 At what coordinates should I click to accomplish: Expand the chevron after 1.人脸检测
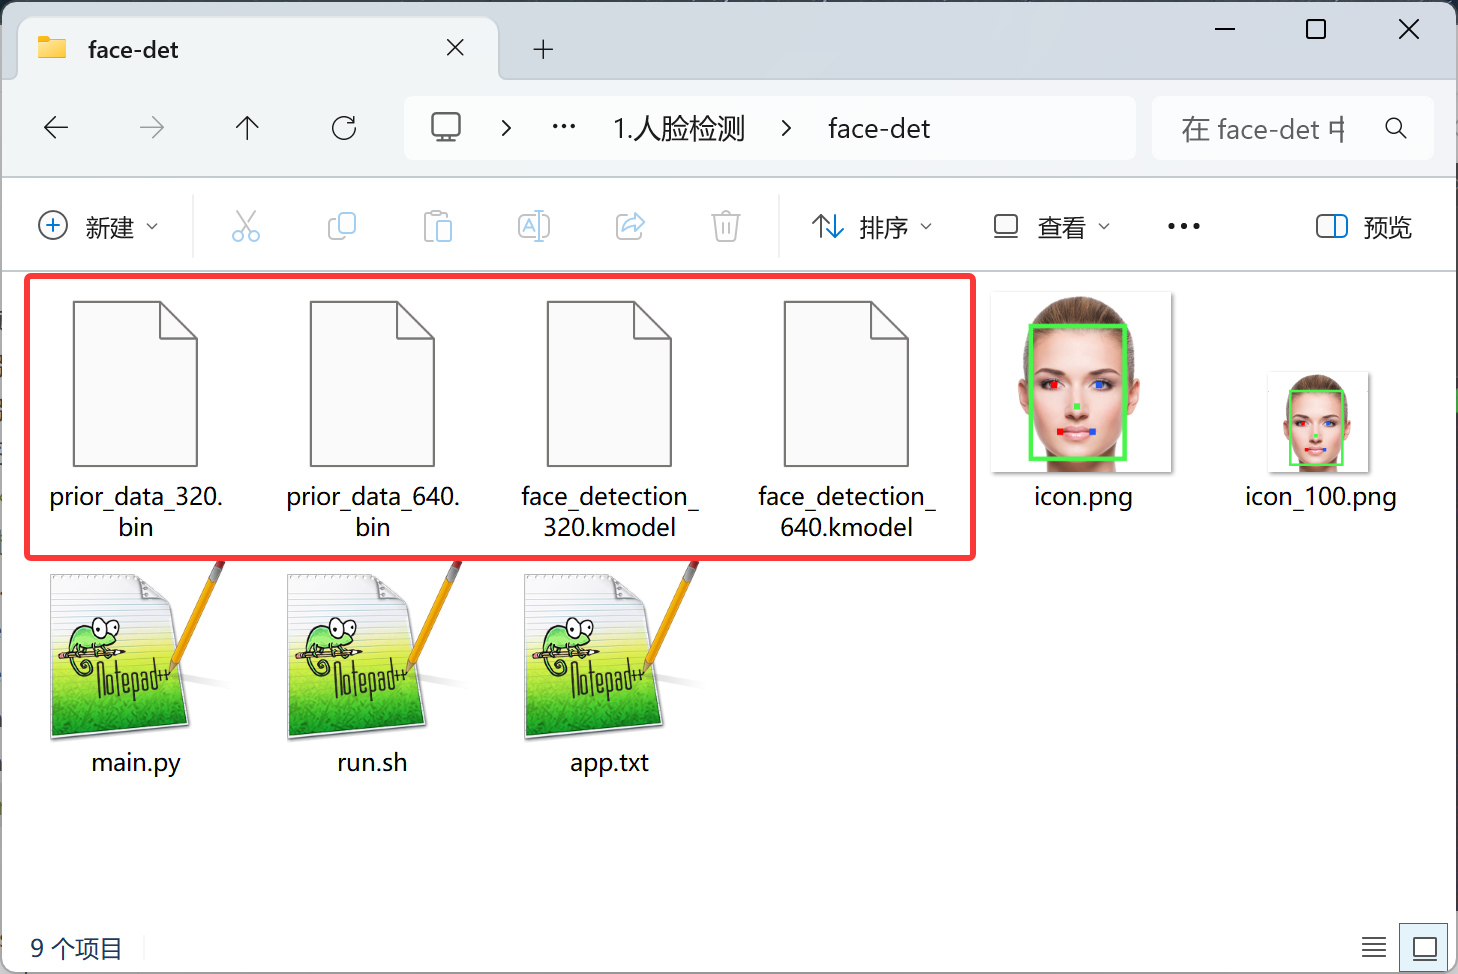pyautogui.click(x=786, y=128)
